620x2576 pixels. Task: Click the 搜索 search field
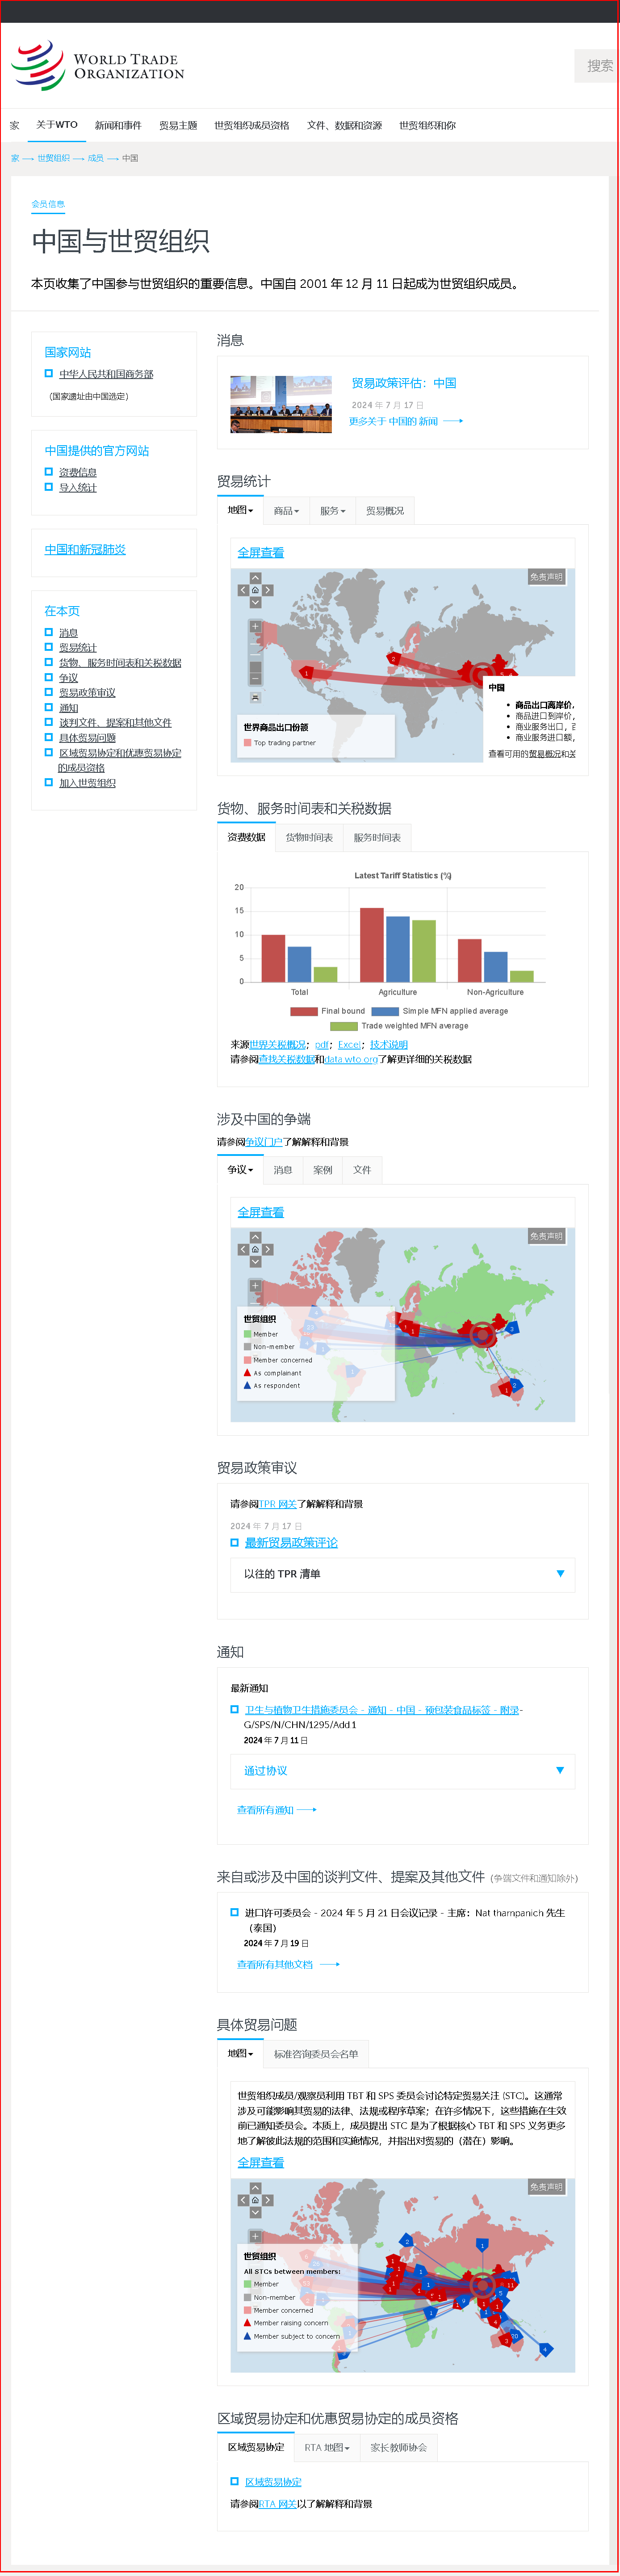tap(598, 66)
